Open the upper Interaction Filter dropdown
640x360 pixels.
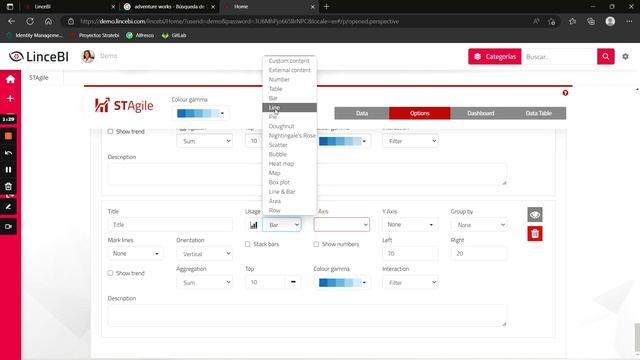(x=410, y=141)
